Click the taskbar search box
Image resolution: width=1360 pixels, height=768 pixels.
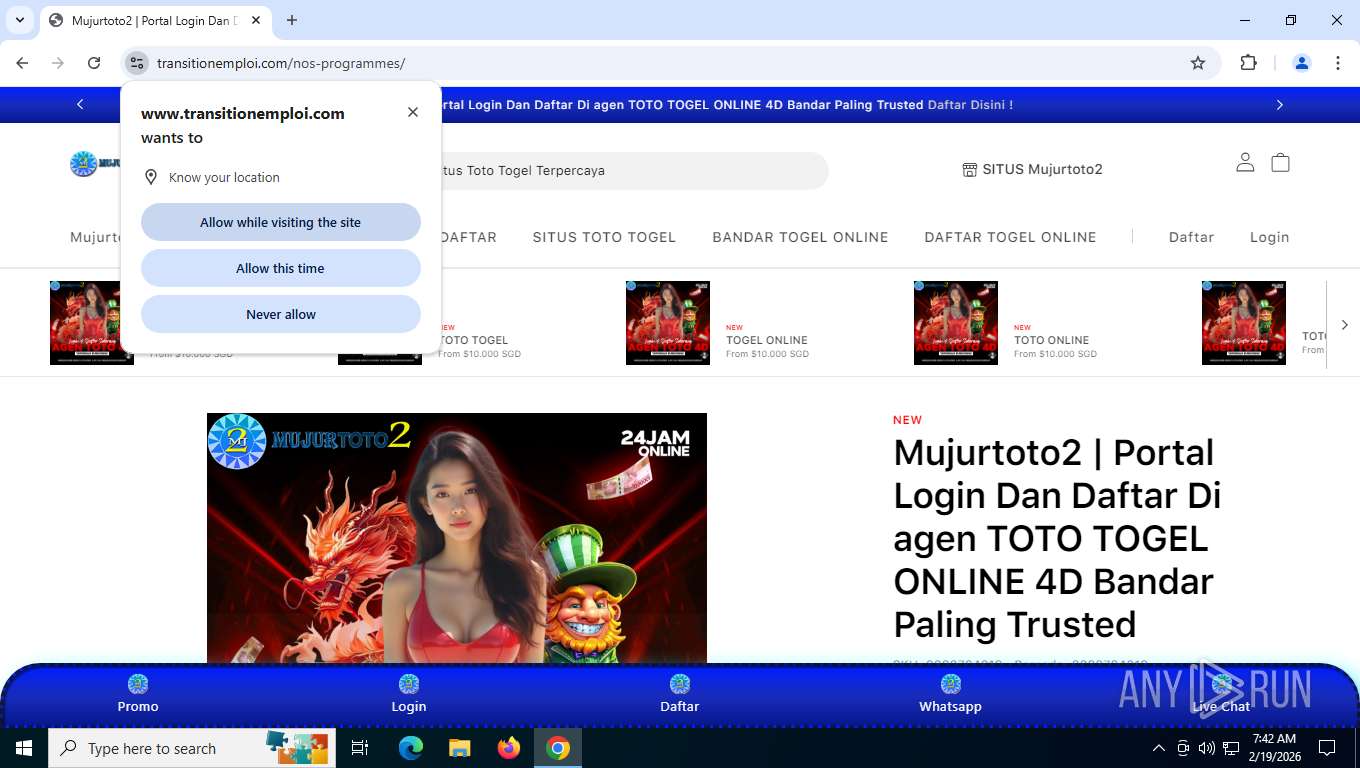(x=192, y=748)
